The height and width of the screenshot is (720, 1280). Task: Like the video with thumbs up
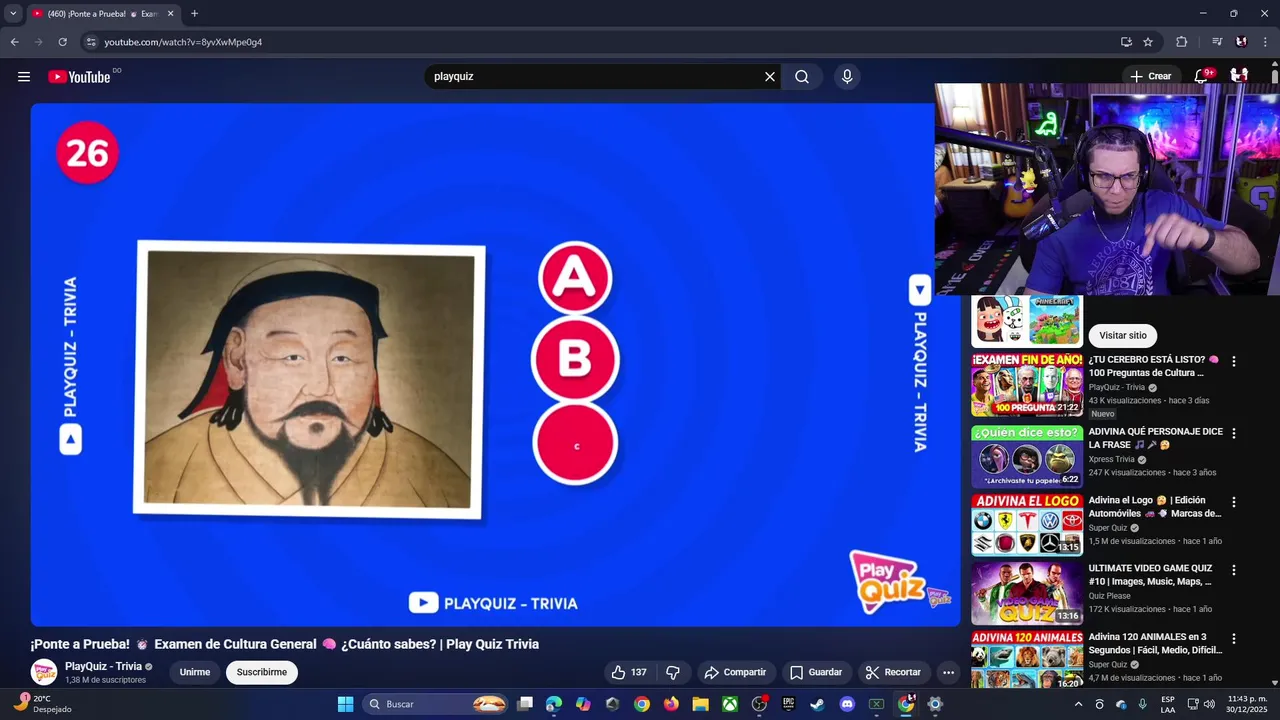click(629, 672)
